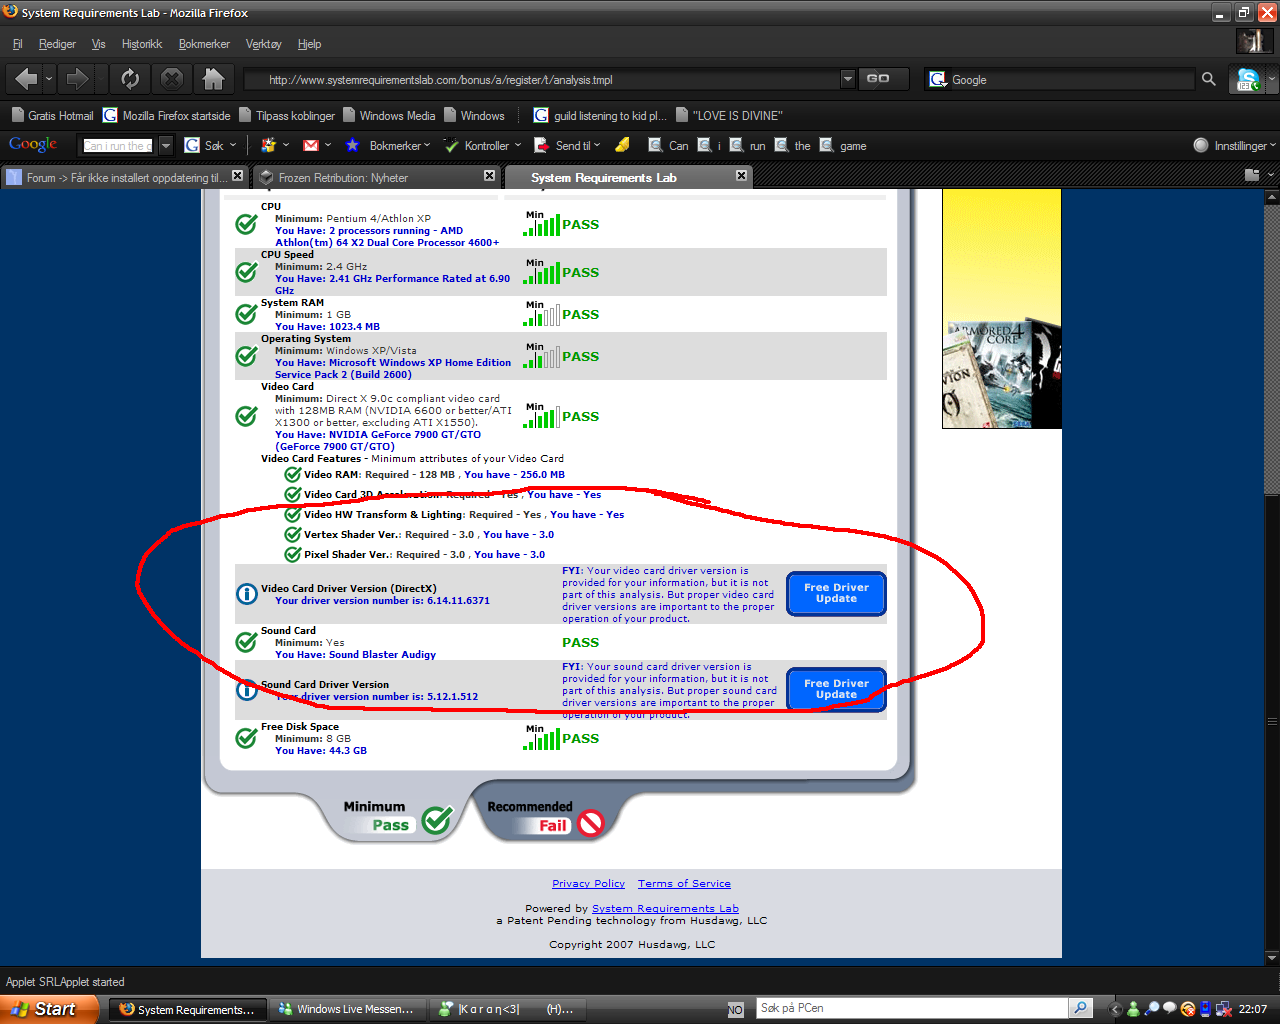The image size is (1280, 1024).
Task: Expand the address bar URL dropdown
Action: pyautogui.click(x=848, y=78)
